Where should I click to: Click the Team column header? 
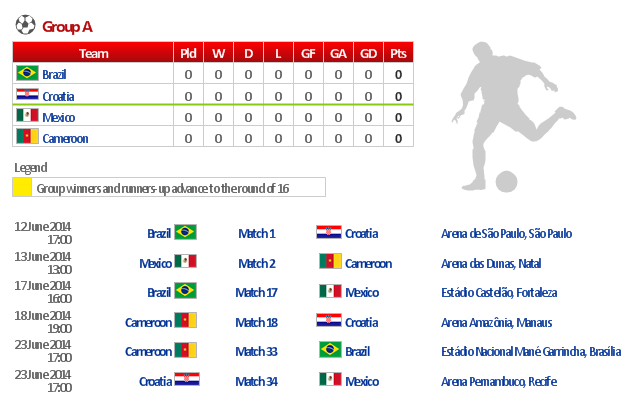(x=93, y=53)
